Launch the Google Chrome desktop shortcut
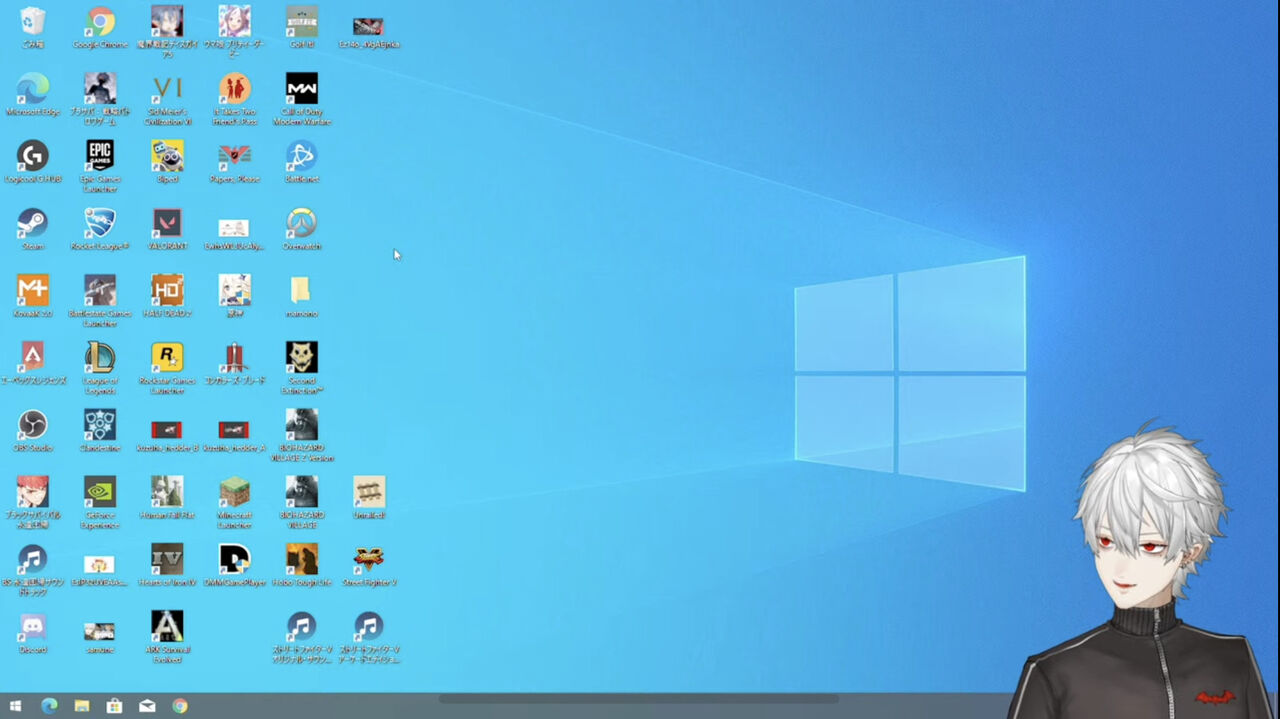 tap(100, 22)
